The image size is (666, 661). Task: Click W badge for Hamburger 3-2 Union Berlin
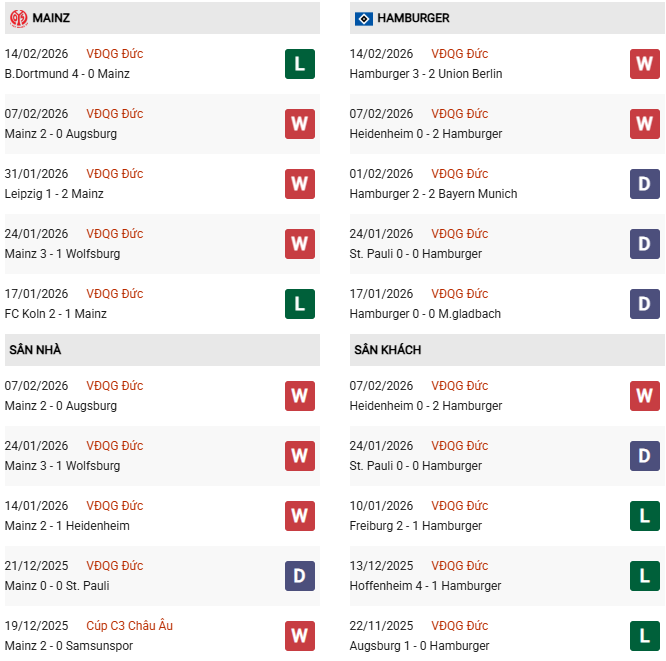click(644, 64)
